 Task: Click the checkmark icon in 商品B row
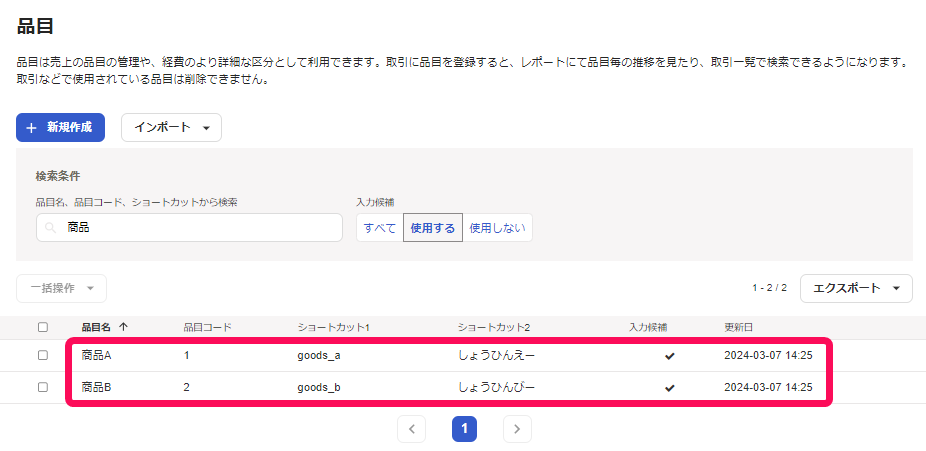[669, 388]
